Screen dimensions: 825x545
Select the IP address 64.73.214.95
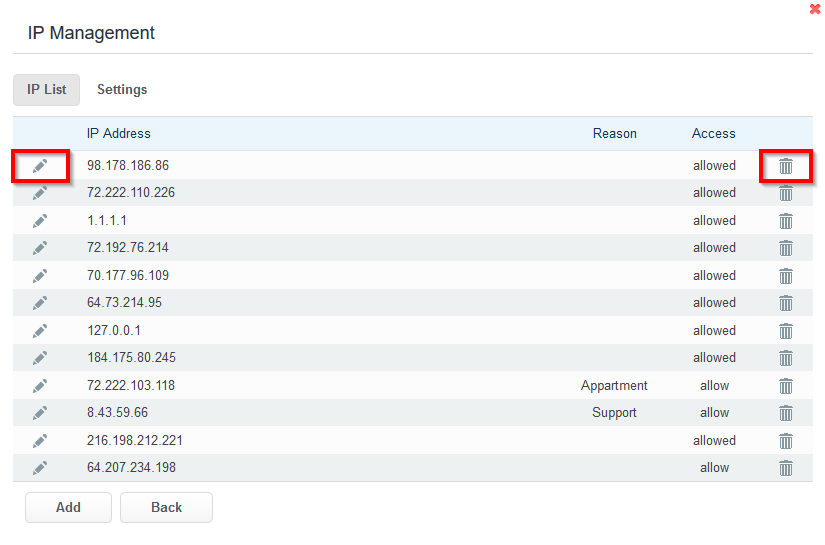tap(124, 302)
